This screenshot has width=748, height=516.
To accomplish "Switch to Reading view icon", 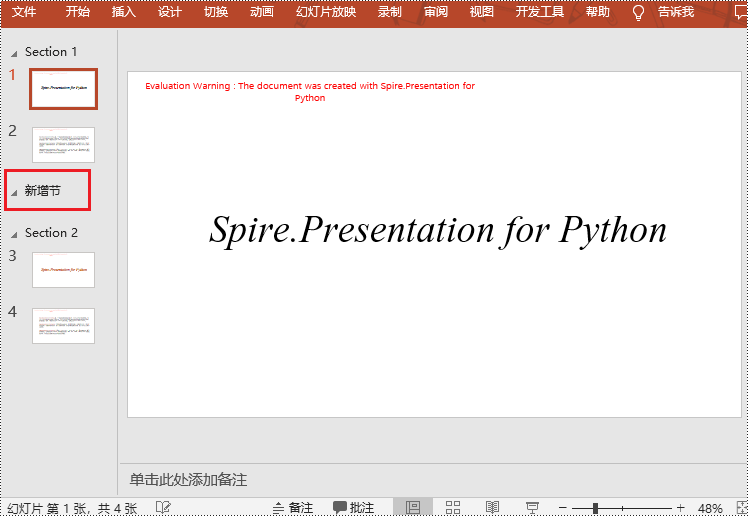I will pos(492,507).
